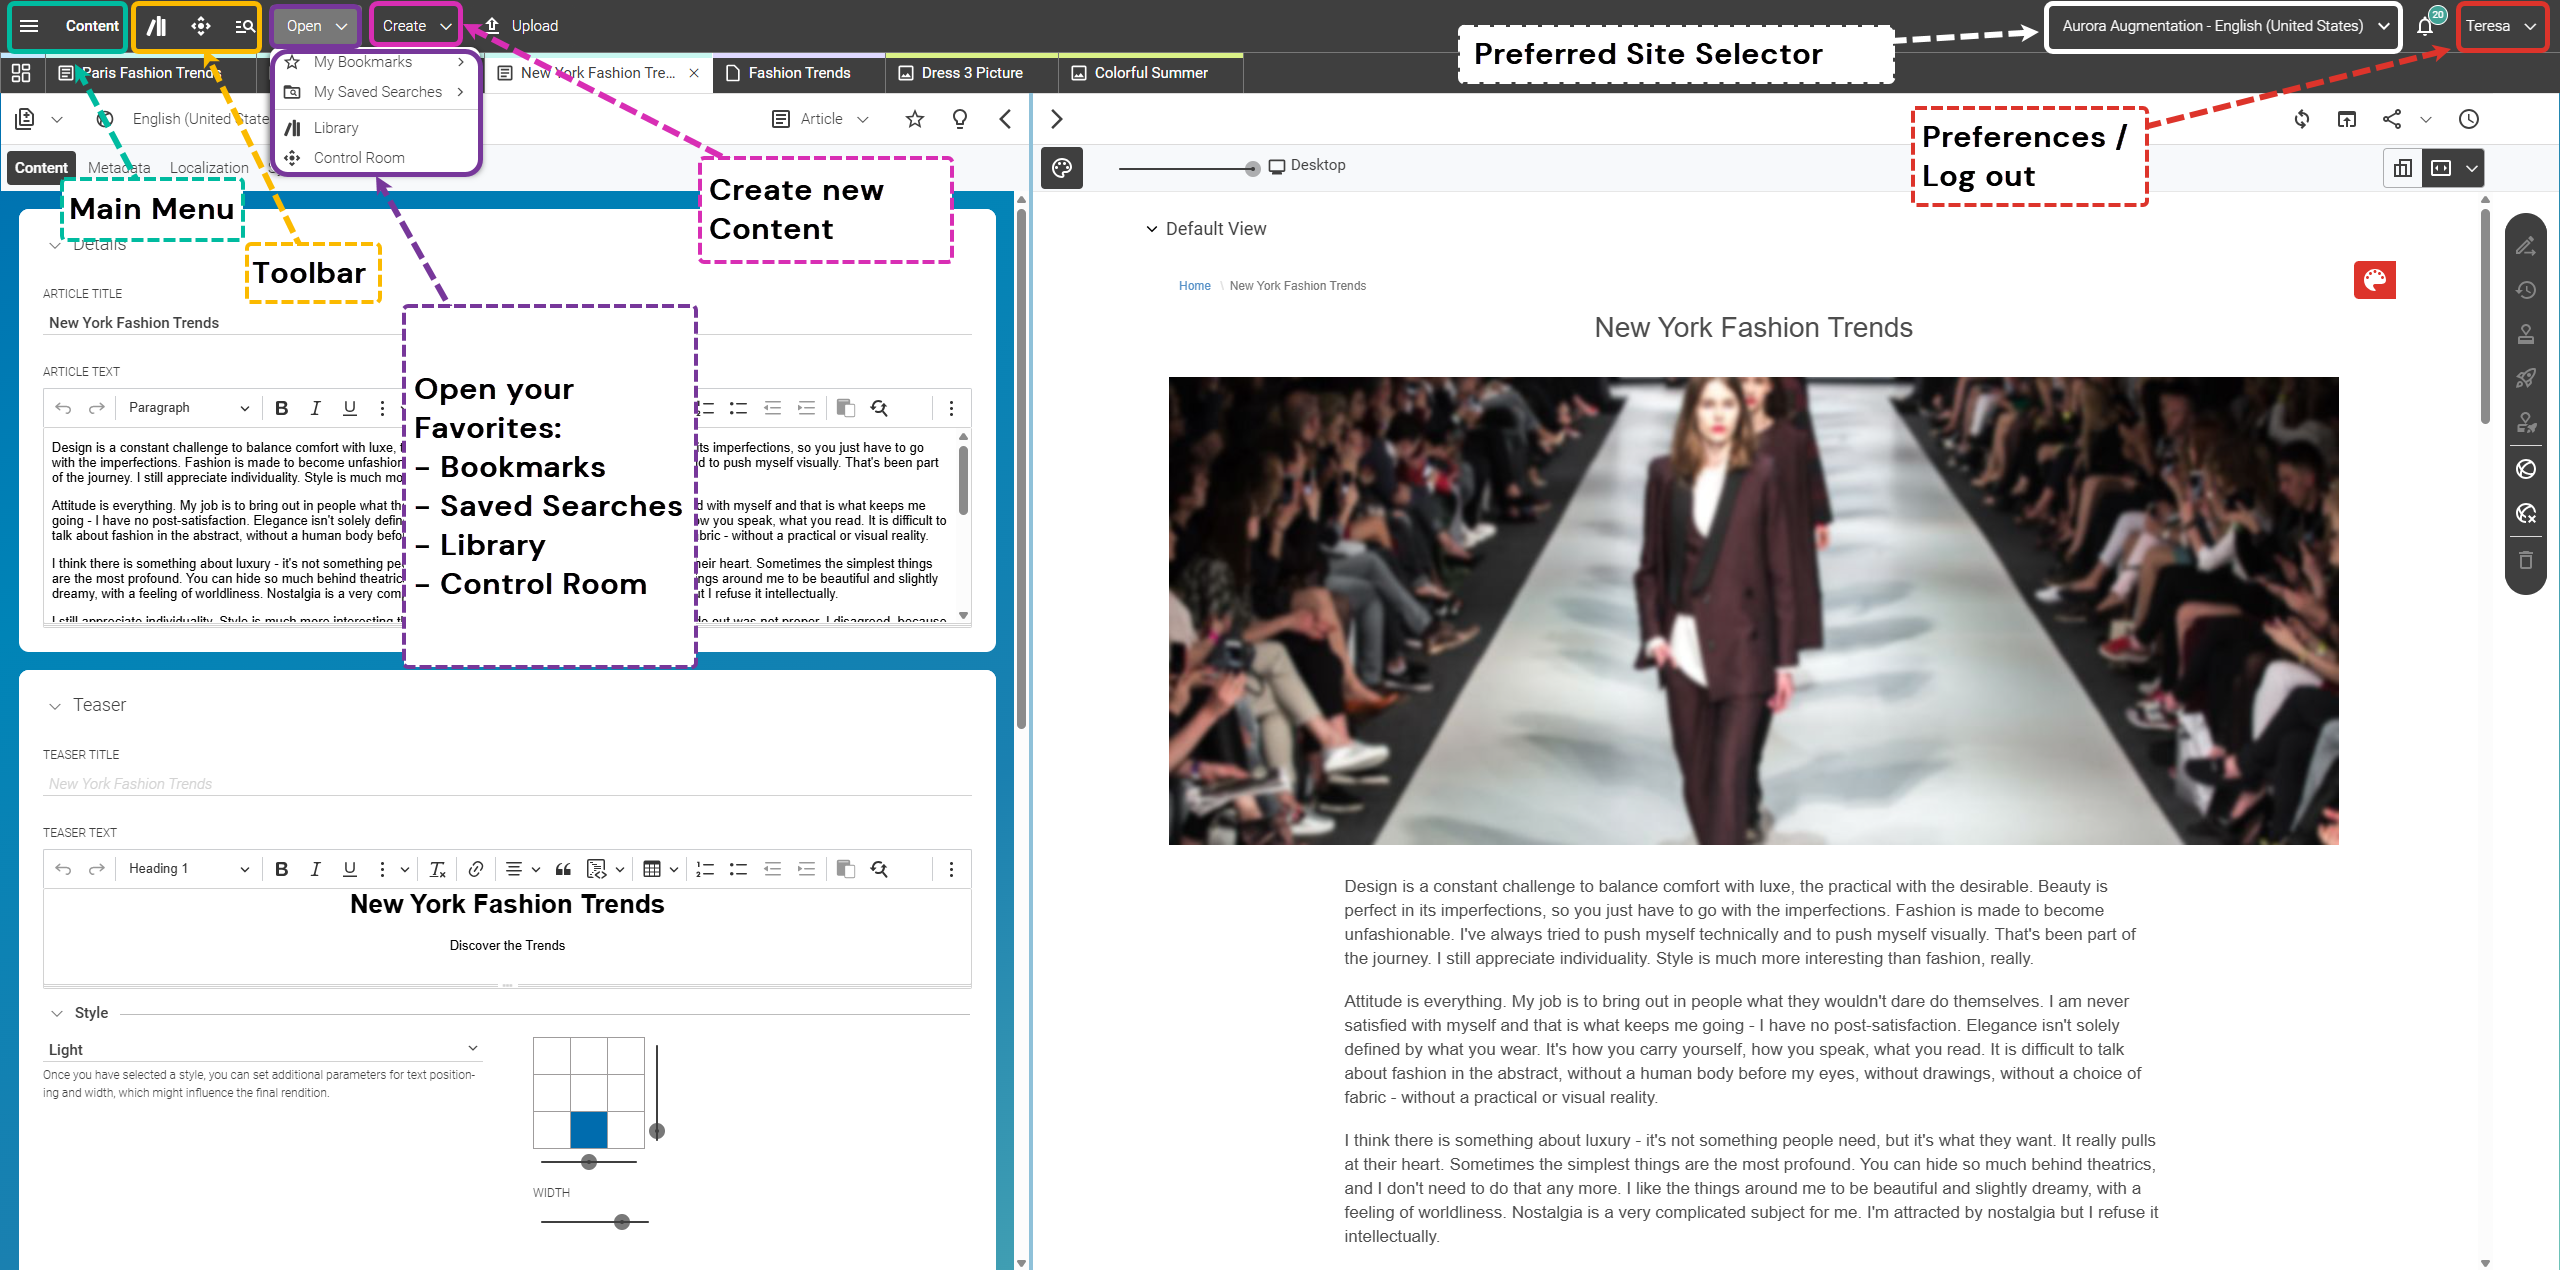
Task: Open the Paragraph style dropdown
Action: [188, 408]
